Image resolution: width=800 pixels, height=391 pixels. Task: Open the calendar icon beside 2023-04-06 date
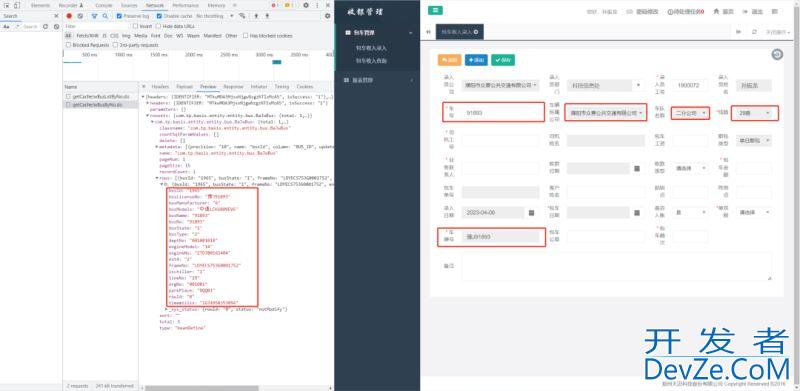coord(531,212)
